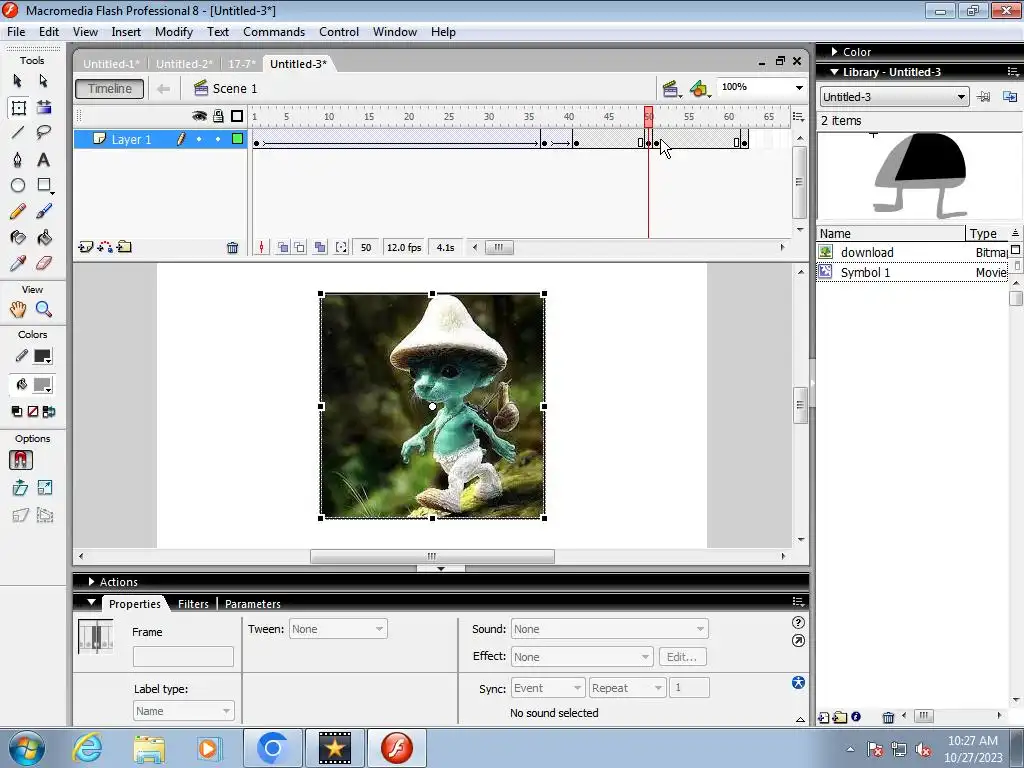Click the Fill color swatch
Image resolution: width=1024 pixels, height=768 pixels.
tap(42, 385)
